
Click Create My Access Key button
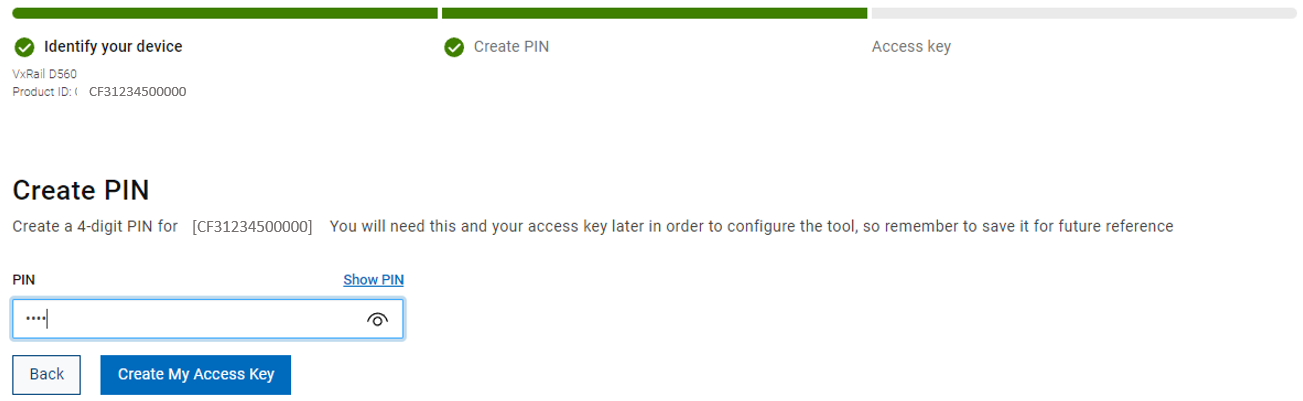[195, 374]
